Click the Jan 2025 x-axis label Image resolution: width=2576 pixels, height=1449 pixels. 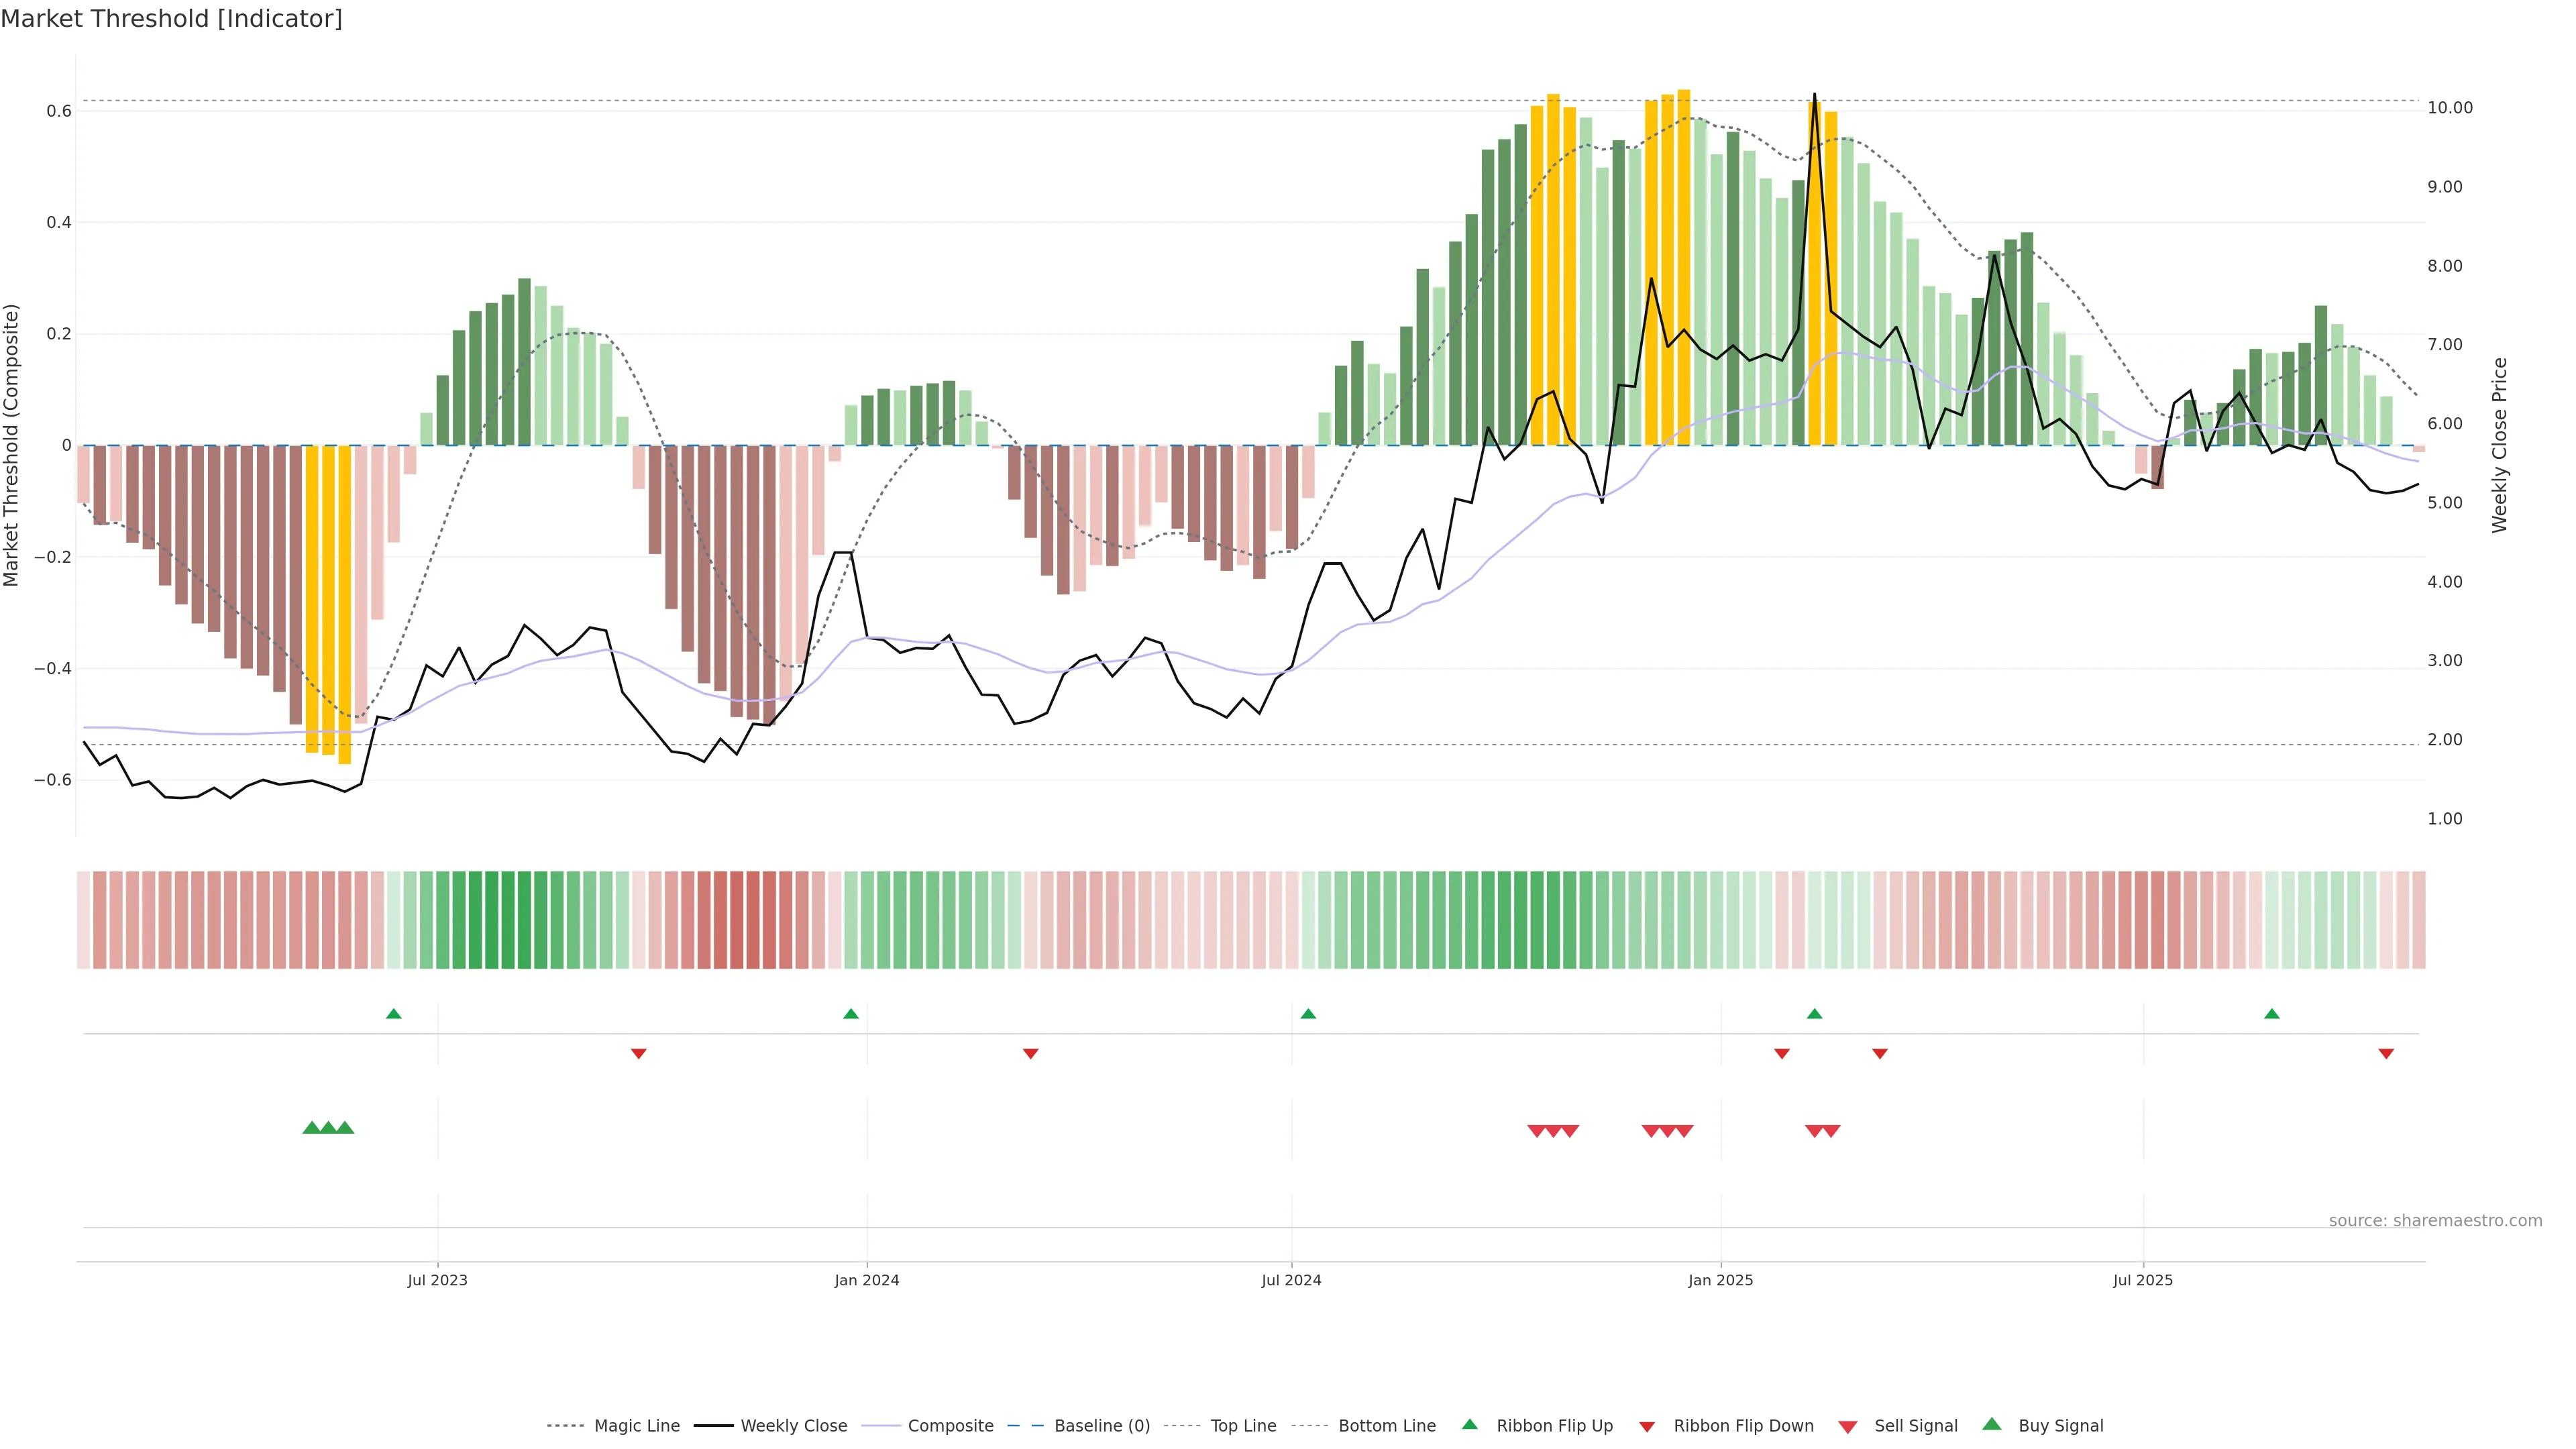[1720, 1280]
